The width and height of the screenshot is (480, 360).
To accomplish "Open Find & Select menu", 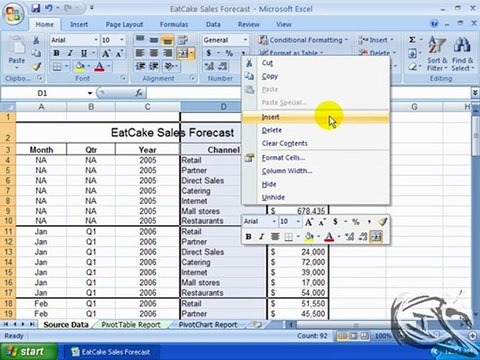I will (x=463, y=53).
